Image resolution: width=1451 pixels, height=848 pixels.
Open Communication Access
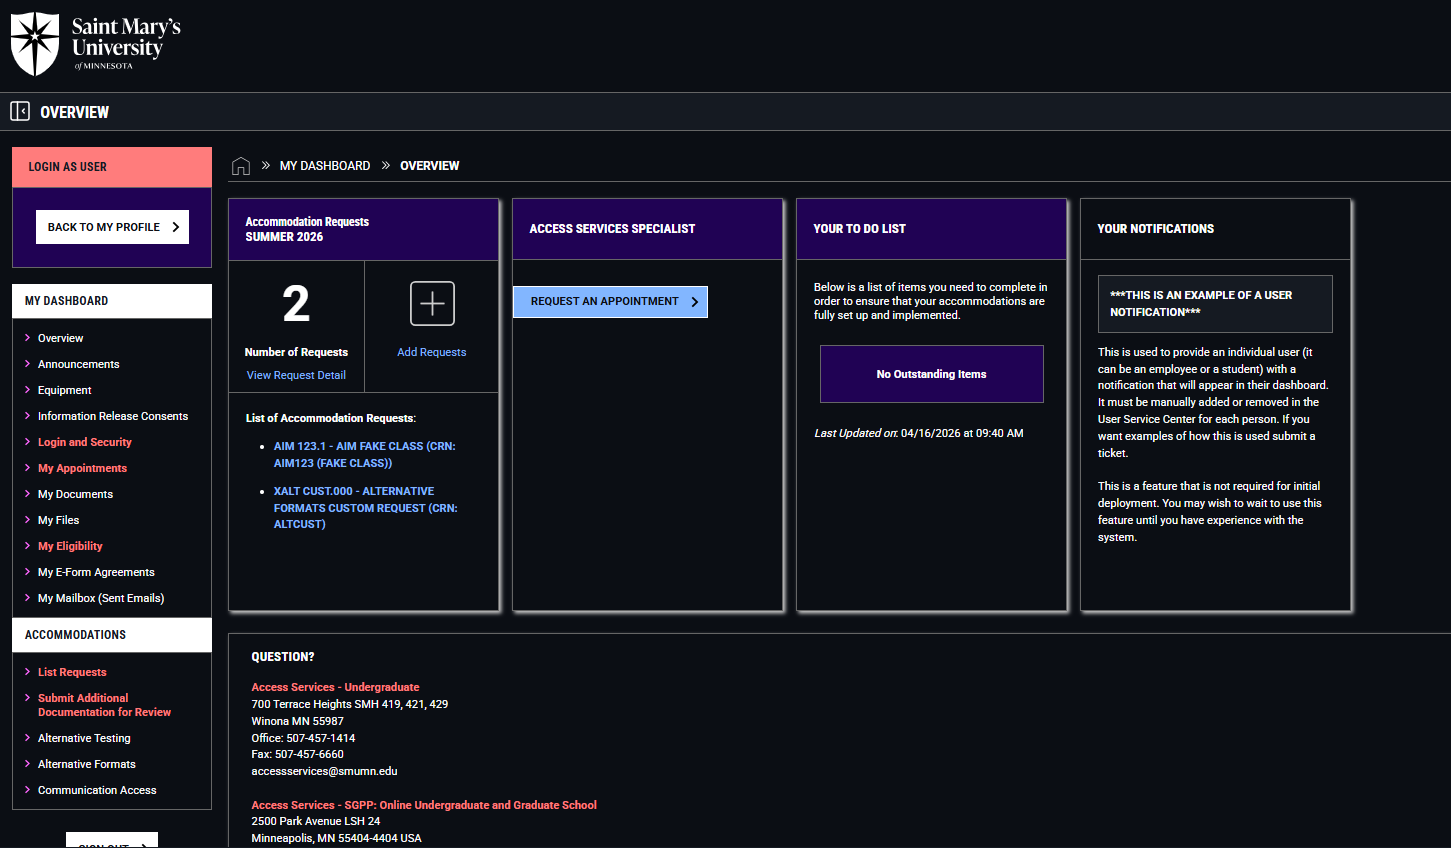[x=97, y=790]
